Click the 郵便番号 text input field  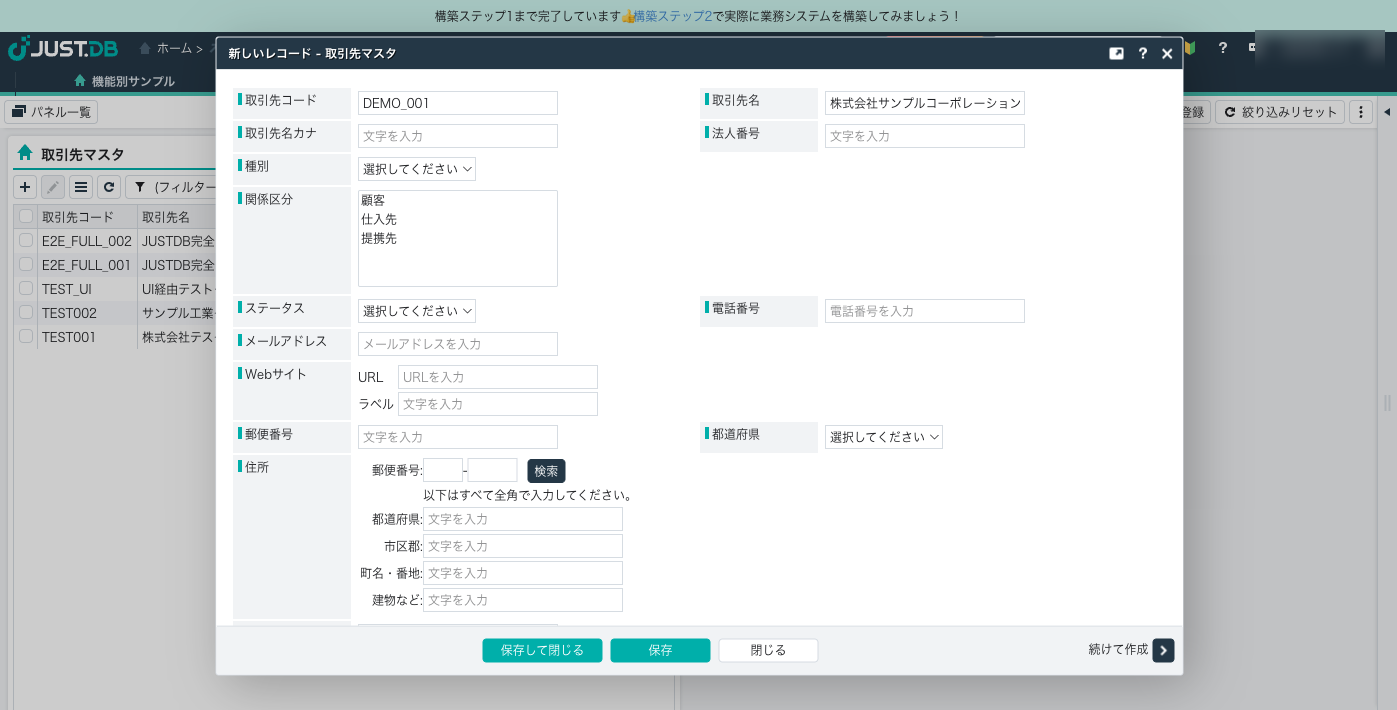point(458,437)
